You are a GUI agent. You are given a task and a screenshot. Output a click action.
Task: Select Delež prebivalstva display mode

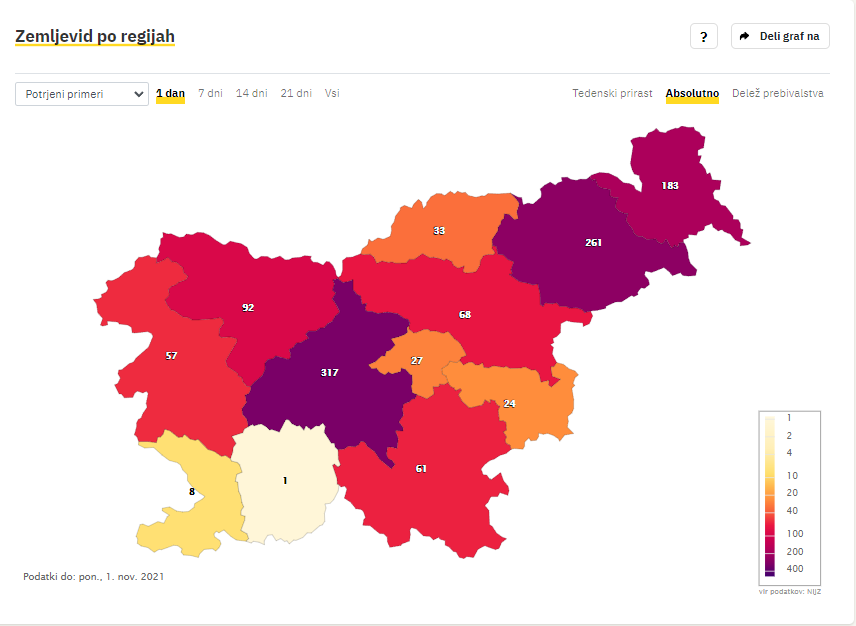pos(777,93)
